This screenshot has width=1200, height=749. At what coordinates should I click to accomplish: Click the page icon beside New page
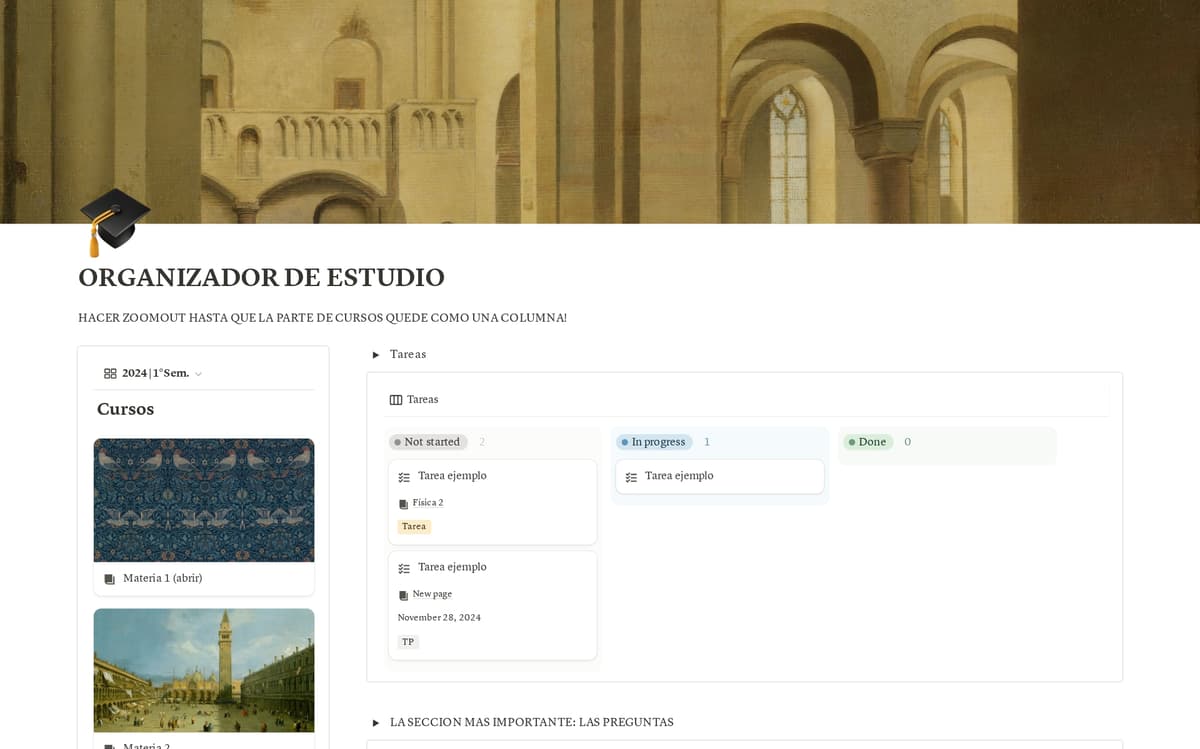pyautogui.click(x=402, y=593)
